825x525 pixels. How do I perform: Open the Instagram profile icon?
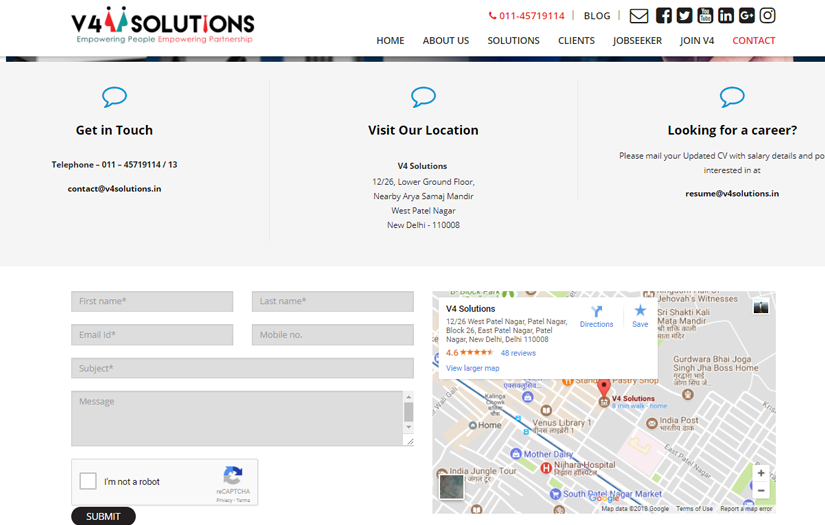(x=767, y=16)
